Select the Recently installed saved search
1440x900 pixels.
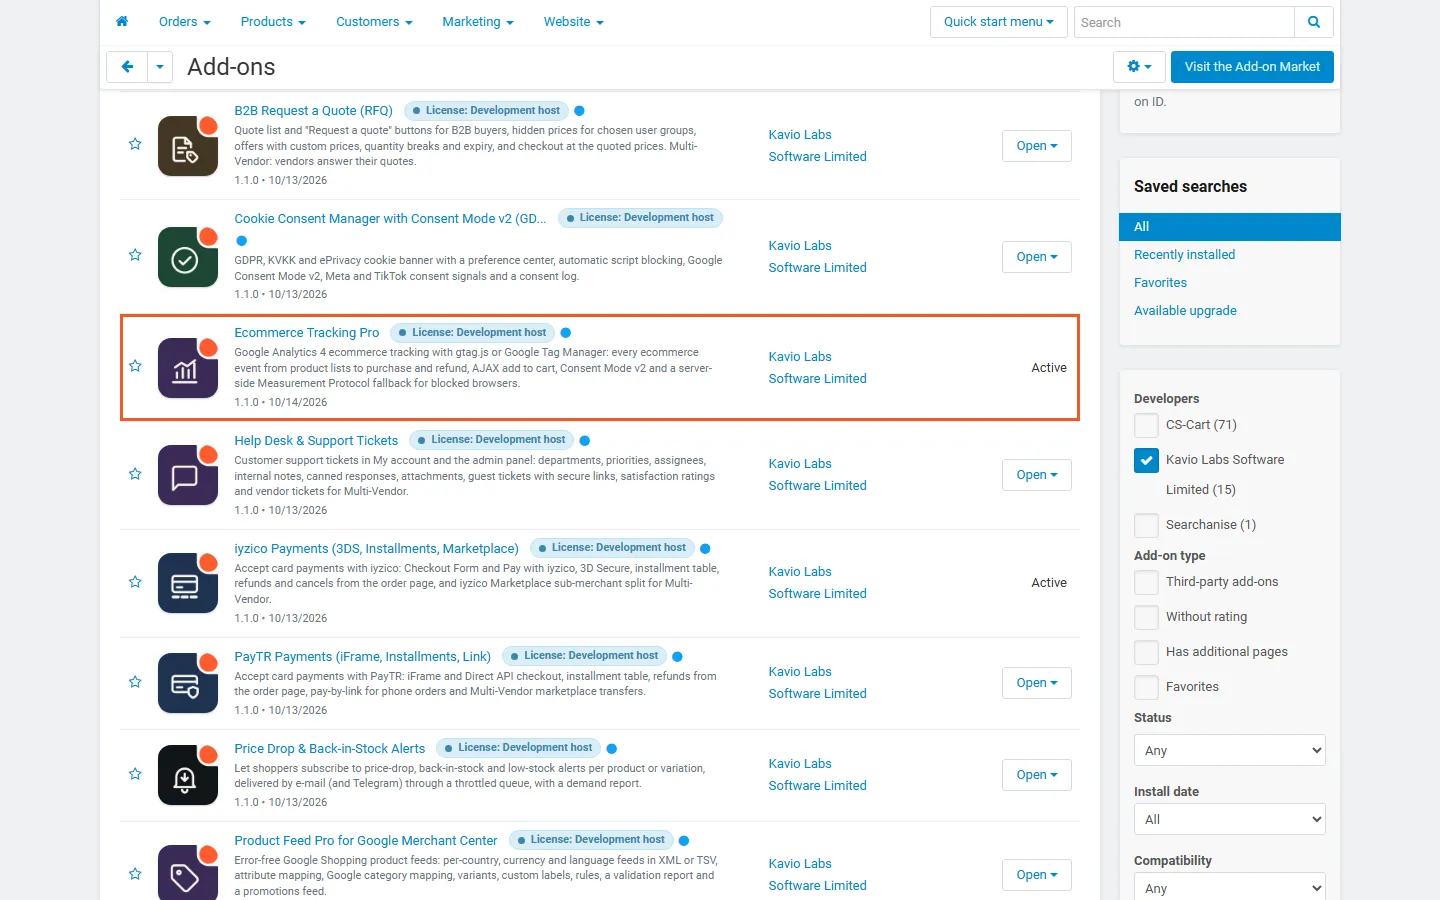click(x=1184, y=255)
